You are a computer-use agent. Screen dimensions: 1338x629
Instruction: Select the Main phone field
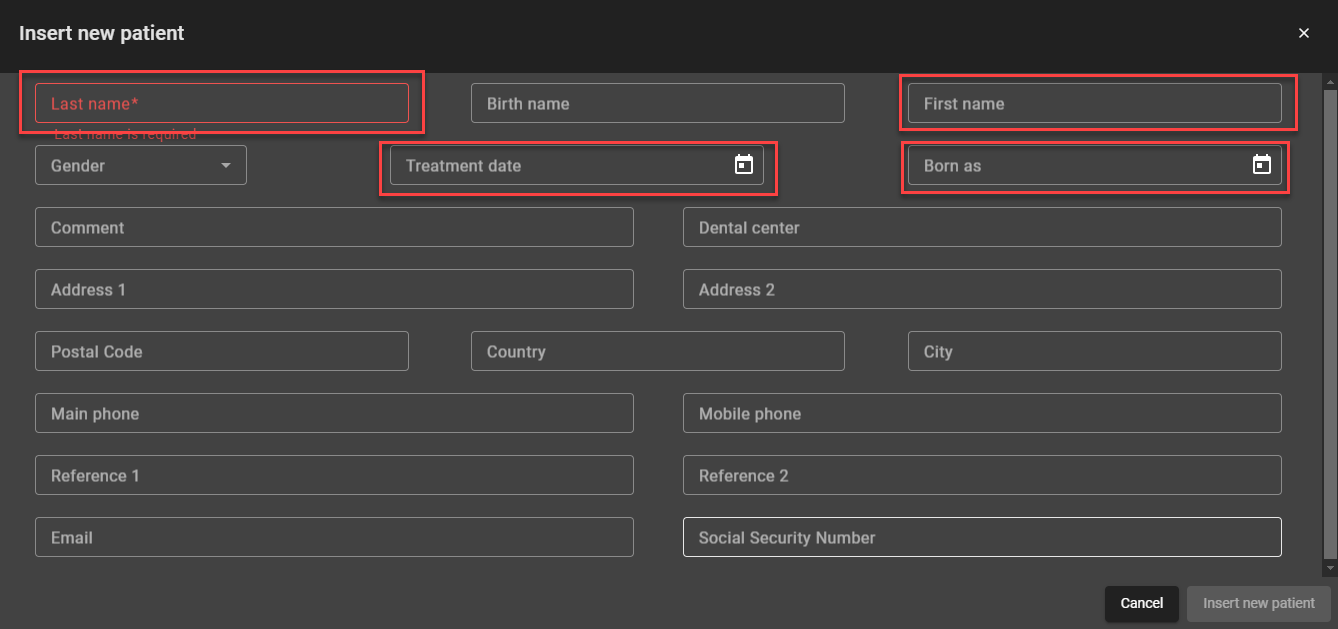pos(334,413)
